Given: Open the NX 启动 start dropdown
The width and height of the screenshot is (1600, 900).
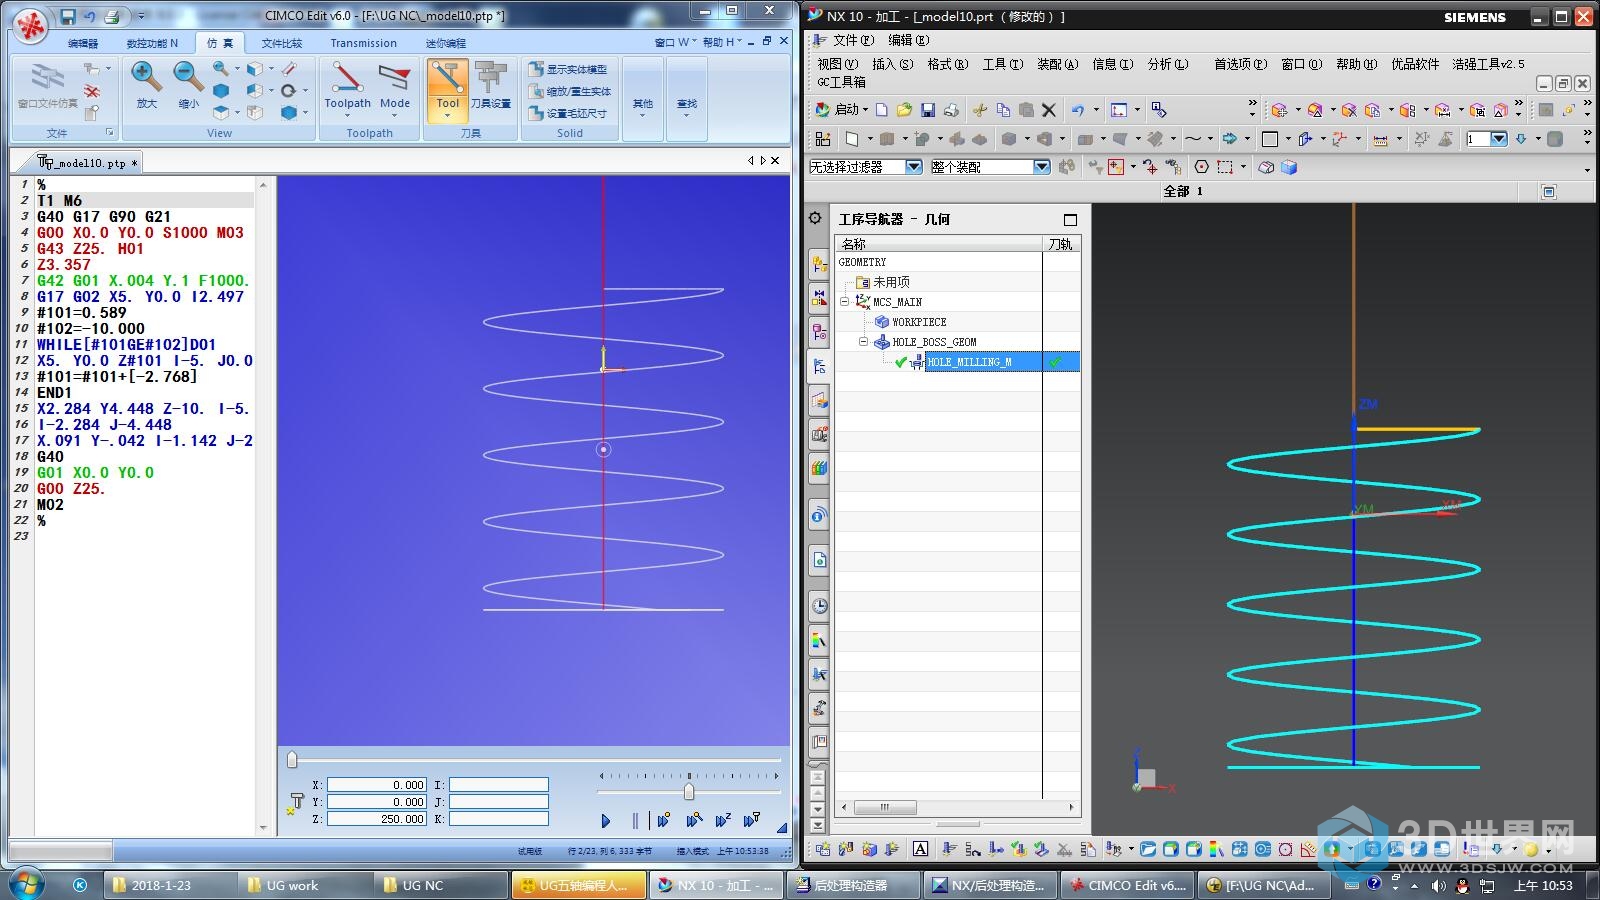Looking at the screenshot, I should coord(842,110).
